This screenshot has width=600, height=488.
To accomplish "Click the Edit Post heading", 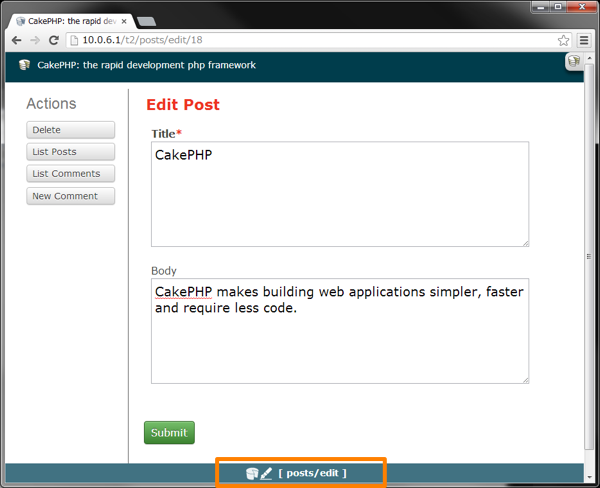I will (x=183, y=104).
